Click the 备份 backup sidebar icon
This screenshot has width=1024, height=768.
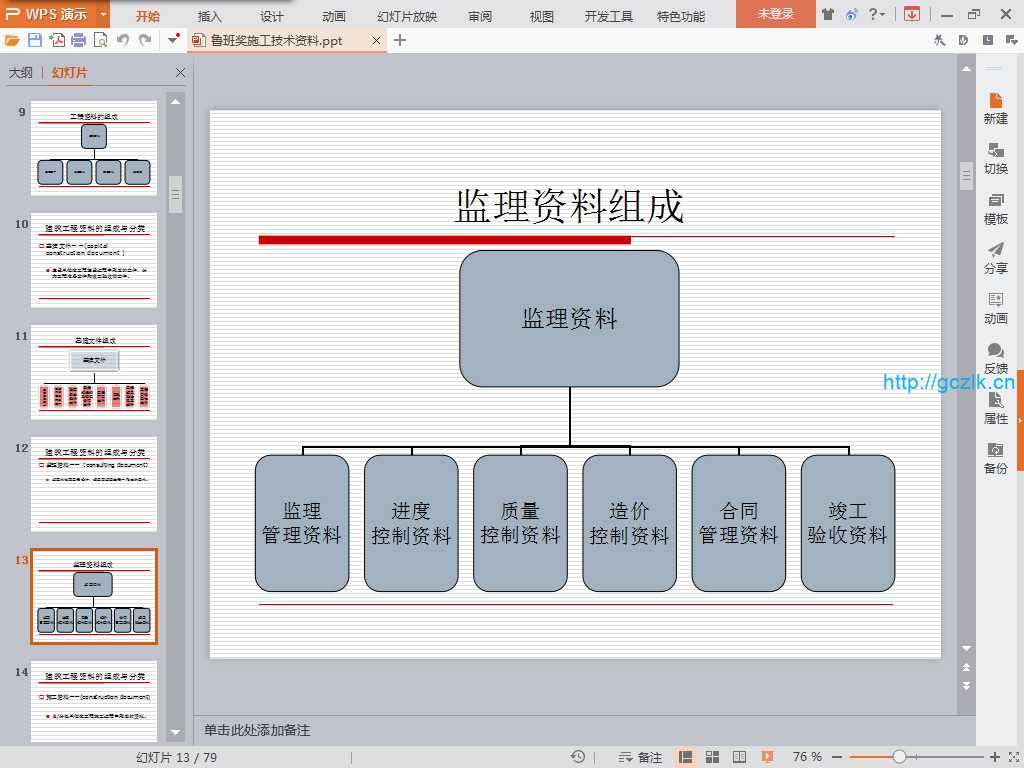coord(995,458)
